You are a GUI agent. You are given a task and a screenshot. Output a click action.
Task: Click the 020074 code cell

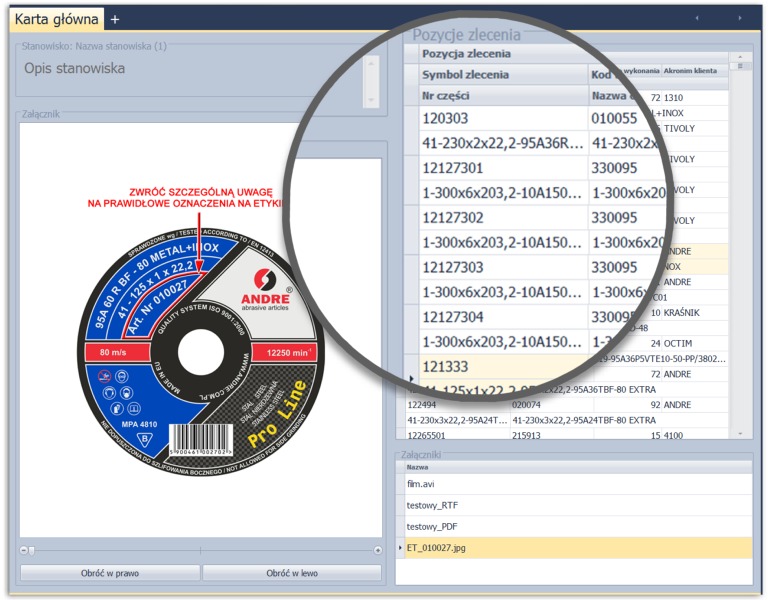coord(552,405)
